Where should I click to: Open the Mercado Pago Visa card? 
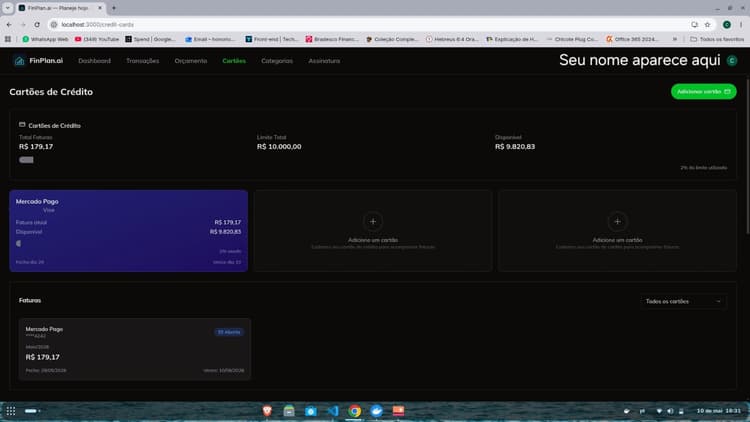pos(129,231)
